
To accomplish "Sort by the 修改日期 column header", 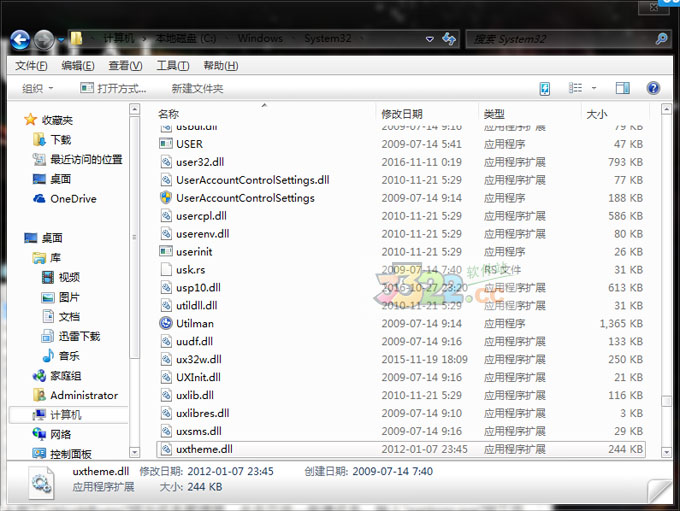I will click(402, 114).
